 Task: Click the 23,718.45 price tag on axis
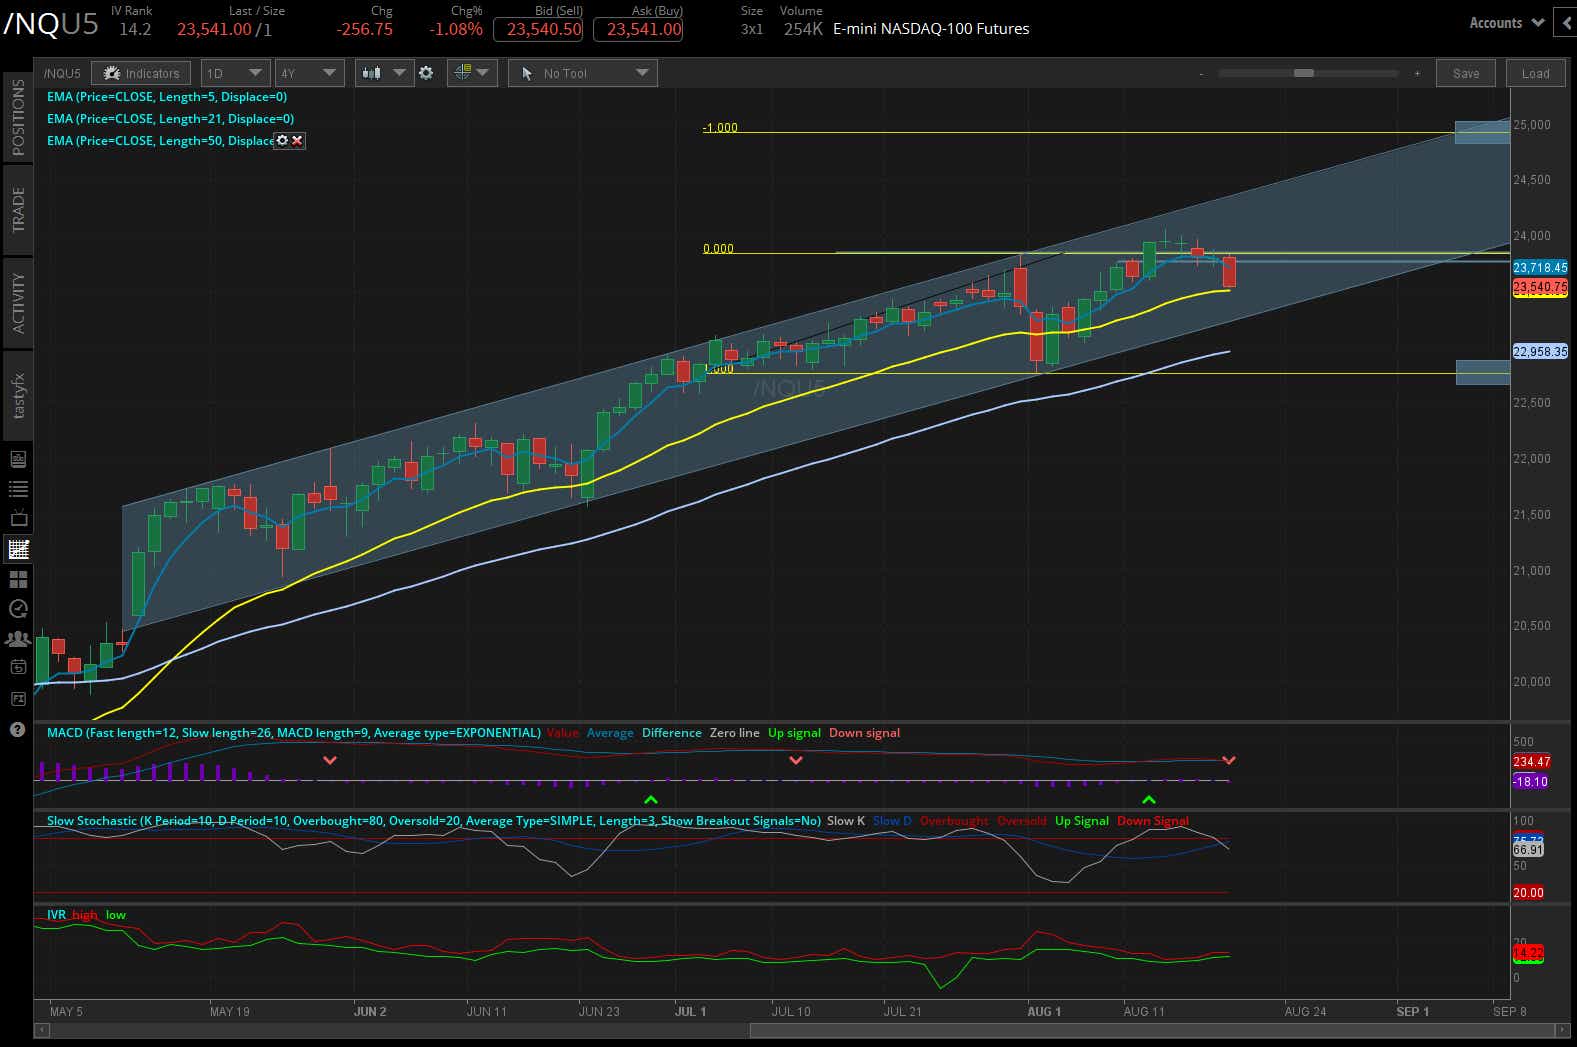pos(1540,268)
